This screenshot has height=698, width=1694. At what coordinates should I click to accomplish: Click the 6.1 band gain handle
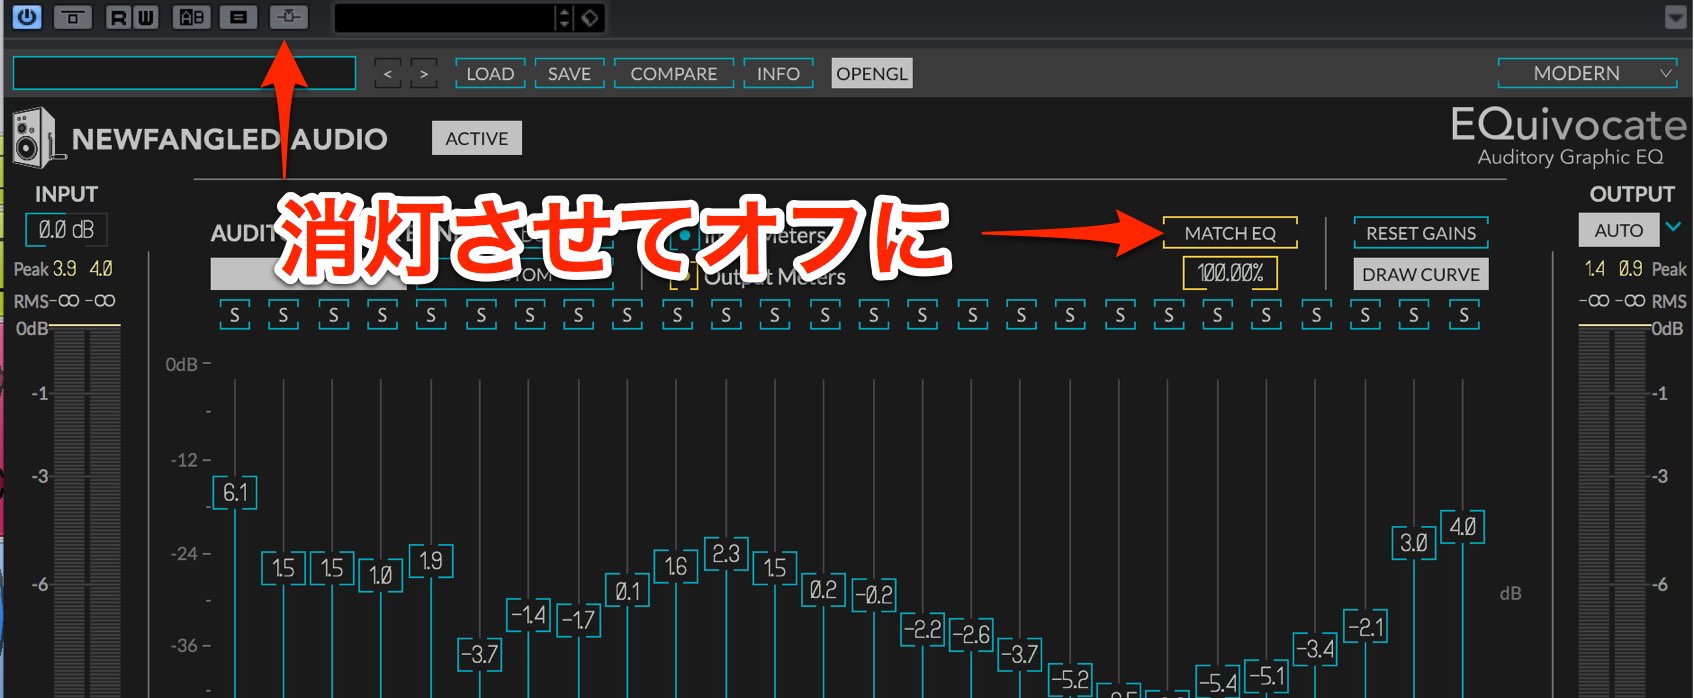pos(235,493)
